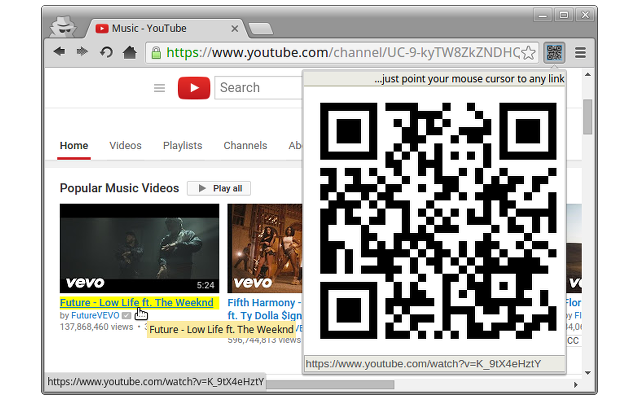Minimize the browser window
Image resolution: width=640 pixels, height=400 pixels.
pos(542,16)
